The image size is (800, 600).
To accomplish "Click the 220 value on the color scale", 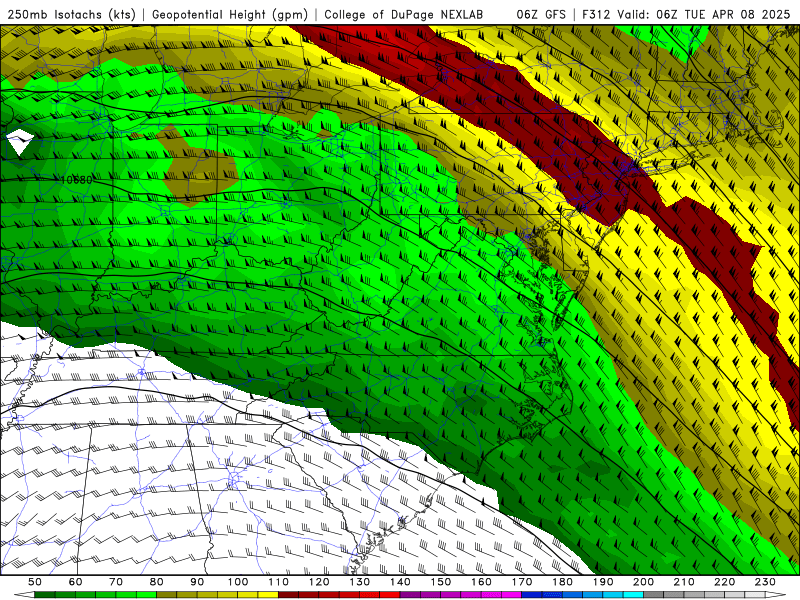I will 724,582.
